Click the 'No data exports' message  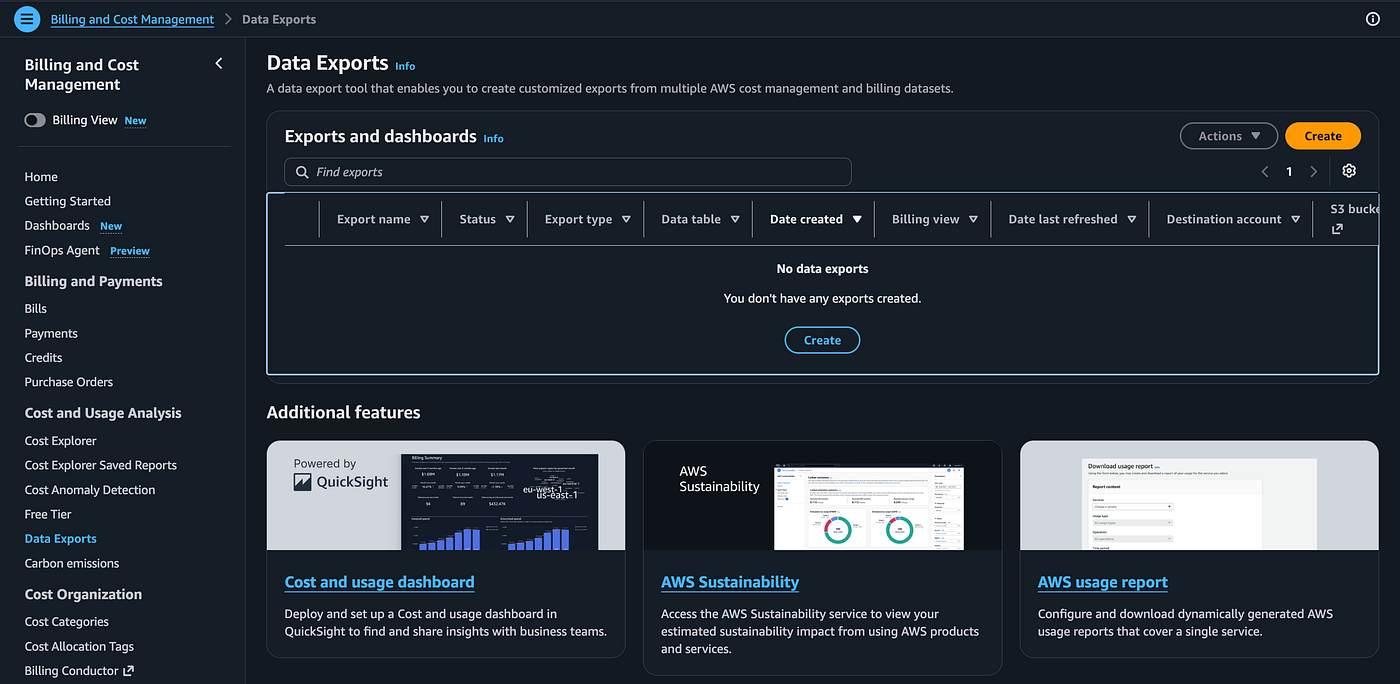click(822, 269)
